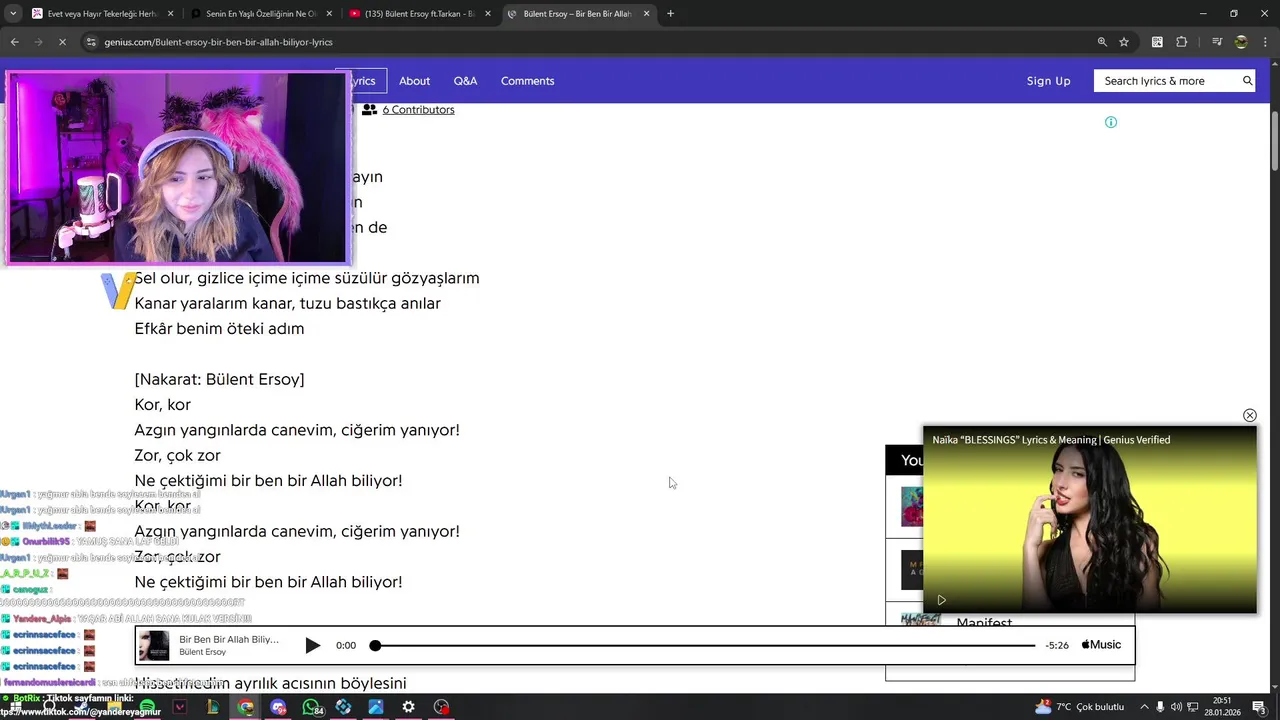The width and height of the screenshot is (1280, 720).
Task: Open the Chrome profile avatar
Action: coord(1241,42)
